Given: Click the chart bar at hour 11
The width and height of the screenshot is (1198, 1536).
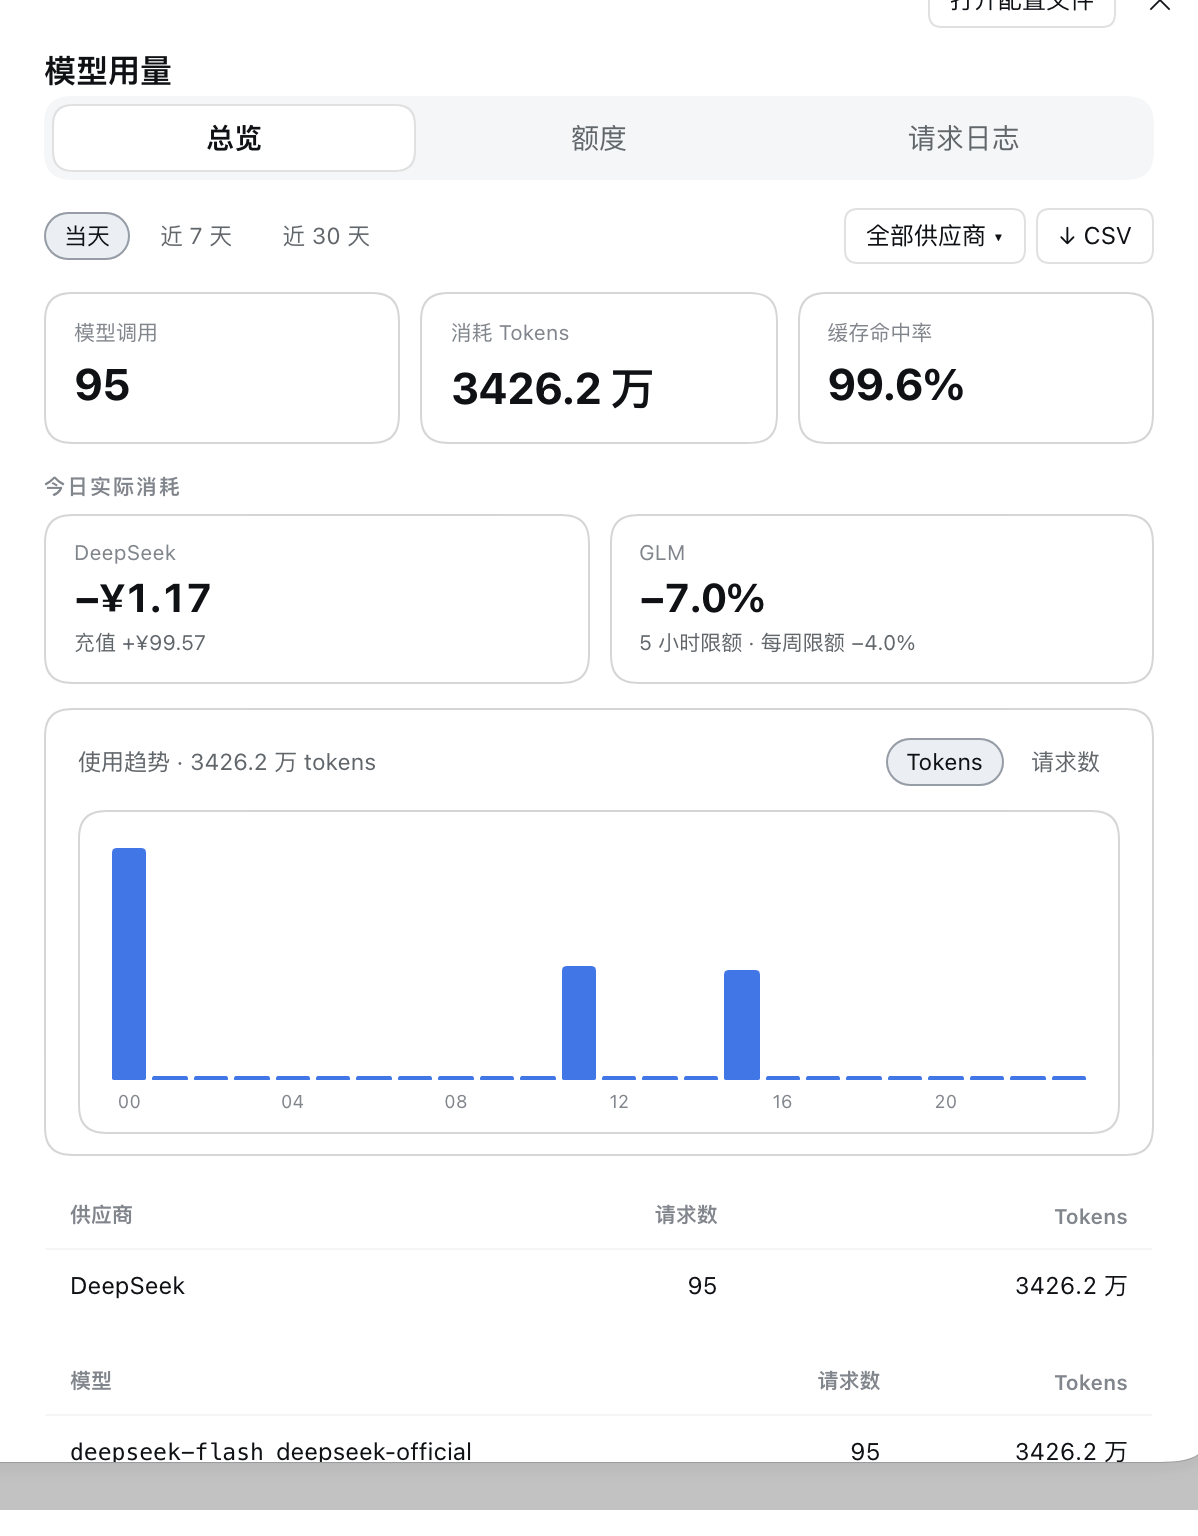Looking at the screenshot, I should point(579,1023).
